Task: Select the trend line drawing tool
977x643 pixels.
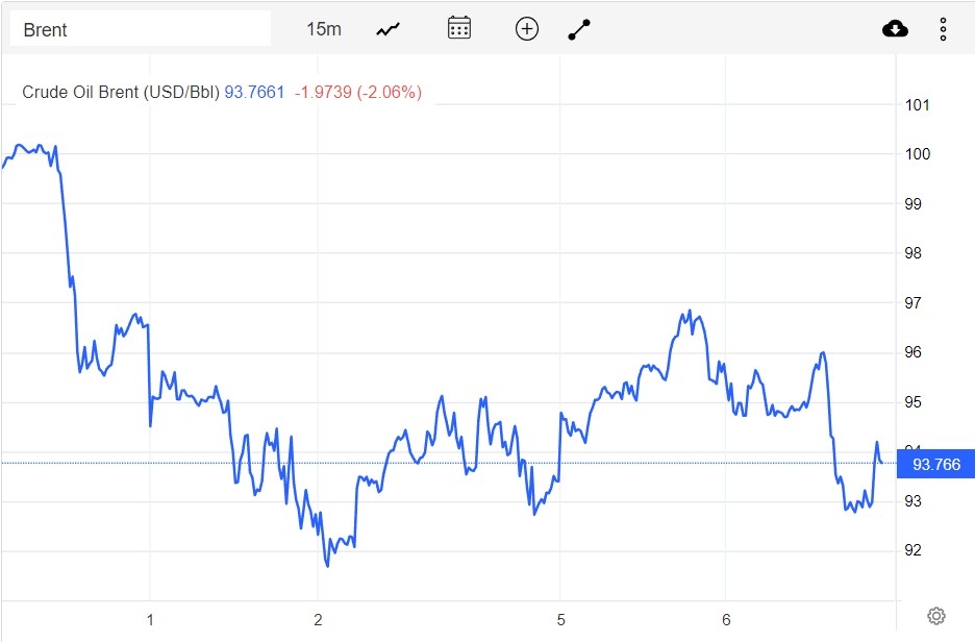Action: (580, 29)
